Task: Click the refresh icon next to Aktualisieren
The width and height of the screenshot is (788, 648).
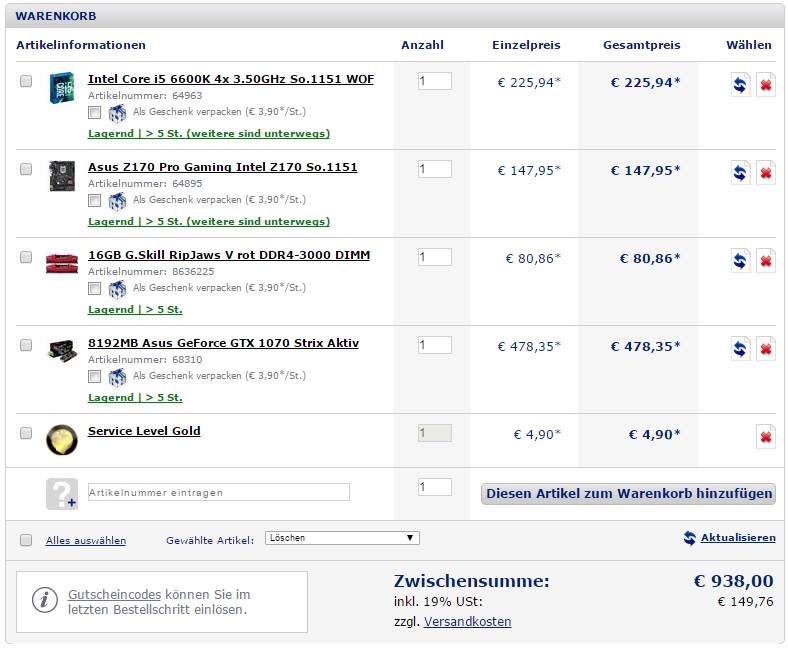Action: click(x=690, y=538)
